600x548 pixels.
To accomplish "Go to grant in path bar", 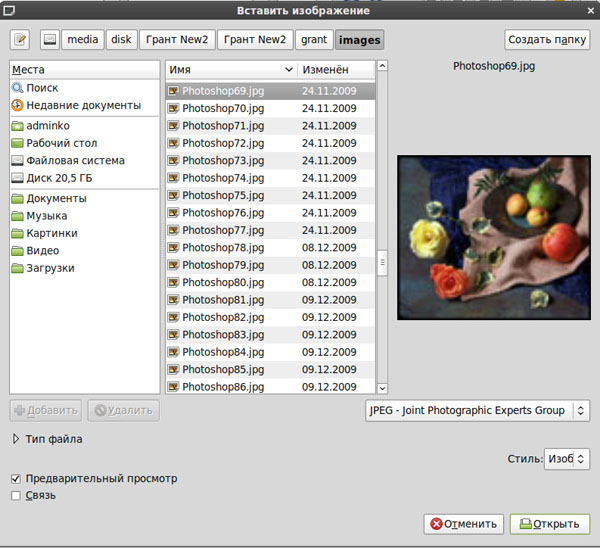I will (x=314, y=39).
